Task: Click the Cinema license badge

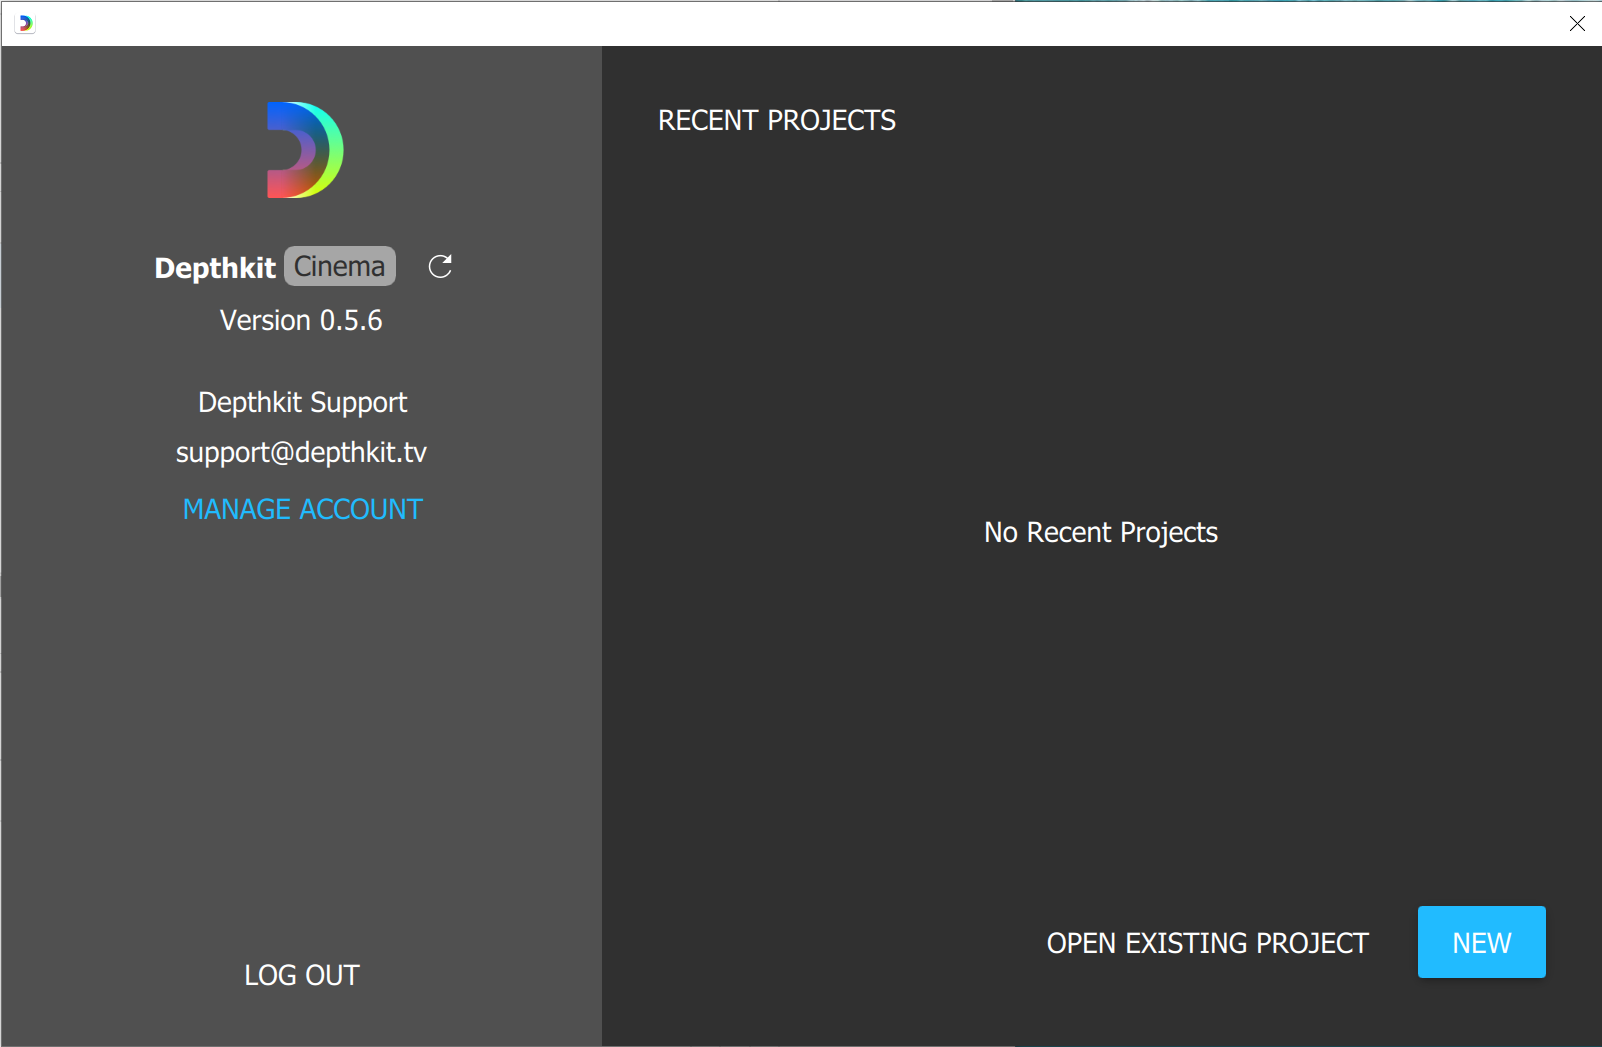Action: 340,266
